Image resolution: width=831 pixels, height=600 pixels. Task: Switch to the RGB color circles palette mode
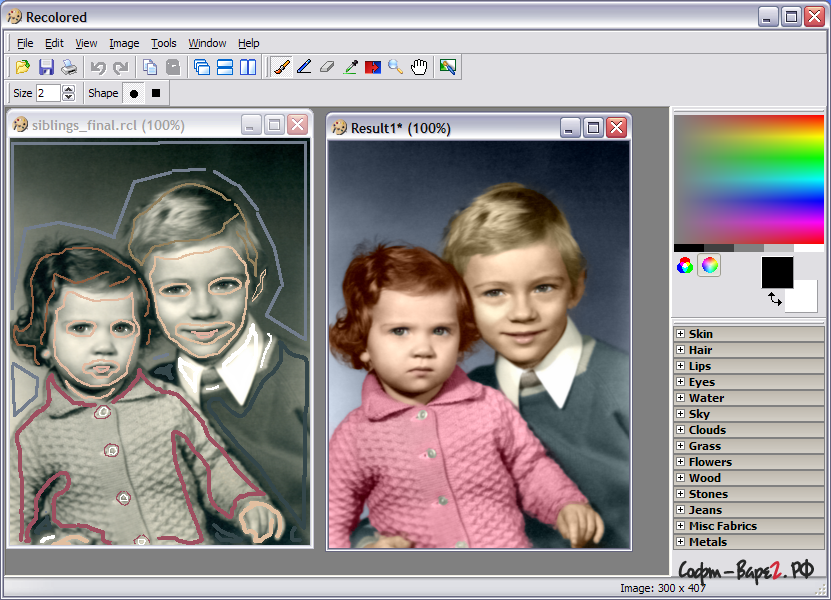[x=685, y=265]
